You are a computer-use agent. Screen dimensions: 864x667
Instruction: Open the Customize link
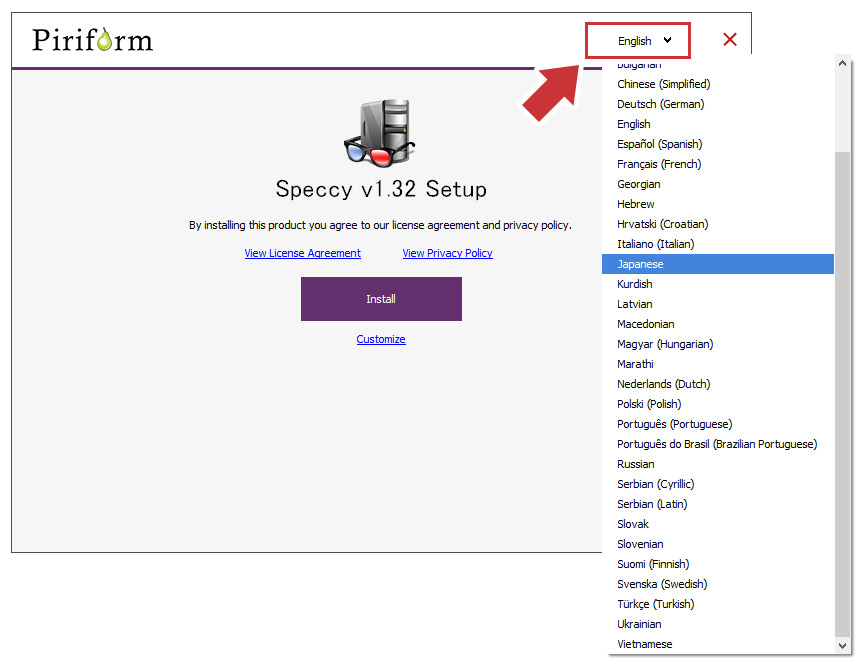pos(381,339)
